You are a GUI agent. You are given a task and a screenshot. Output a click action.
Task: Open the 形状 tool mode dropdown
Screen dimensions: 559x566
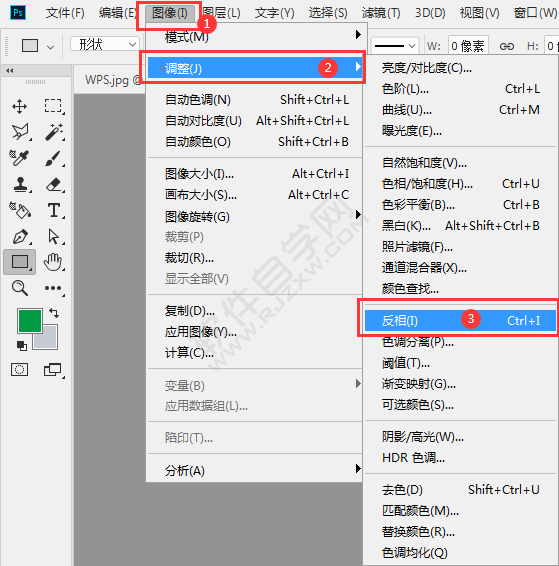(x=105, y=44)
